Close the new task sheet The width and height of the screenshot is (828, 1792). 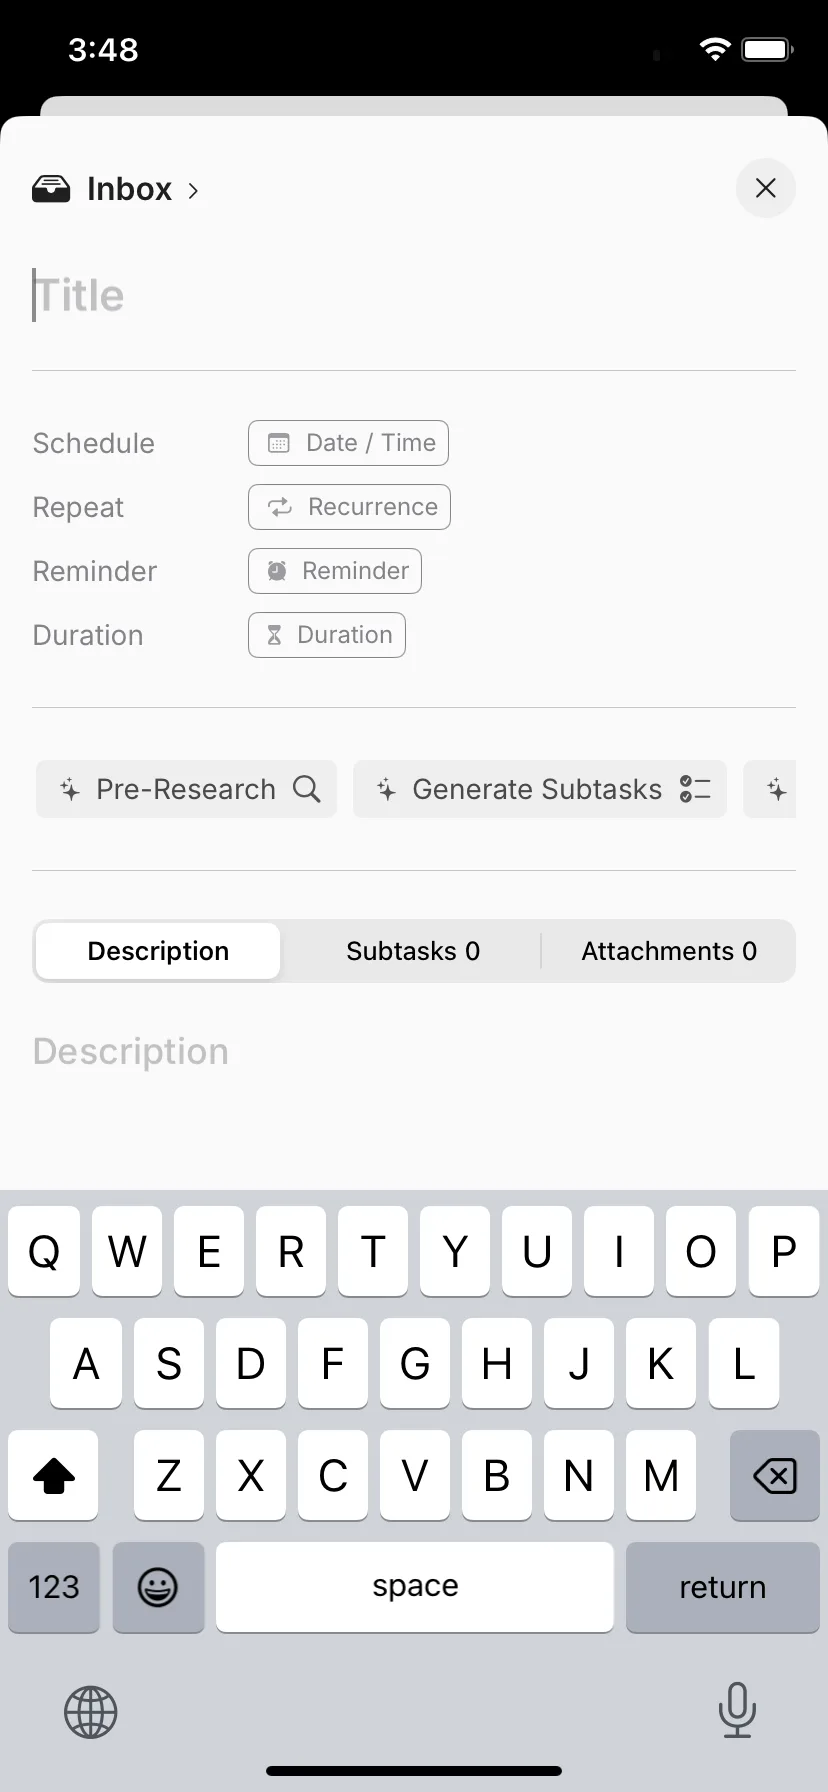click(x=766, y=188)
